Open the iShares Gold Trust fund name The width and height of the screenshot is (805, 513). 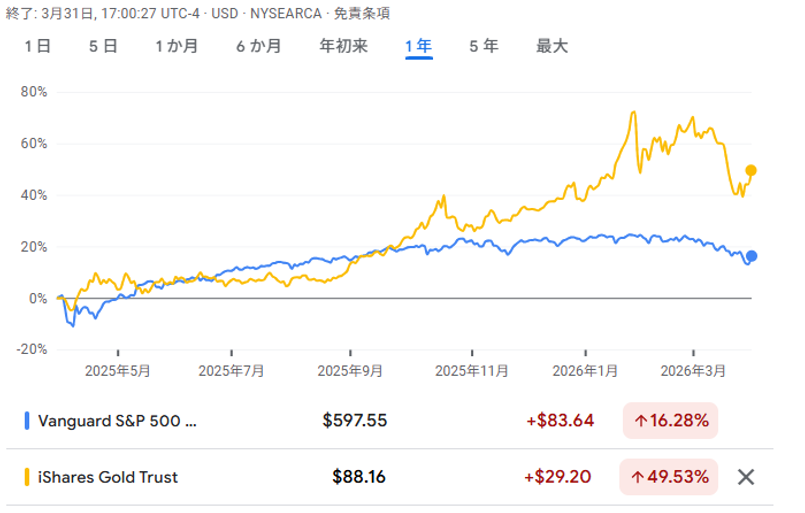click(108, 477)
